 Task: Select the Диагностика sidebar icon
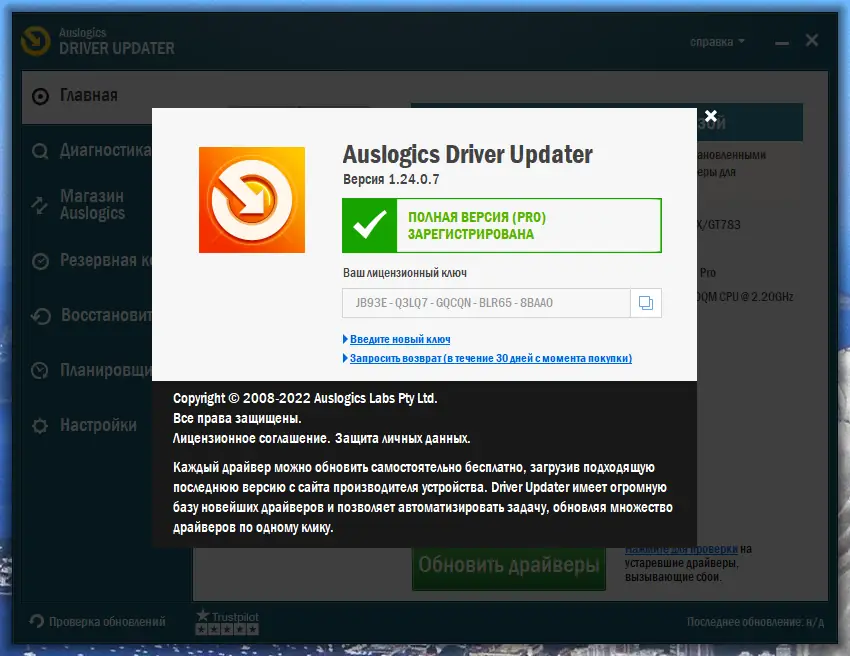40,151
